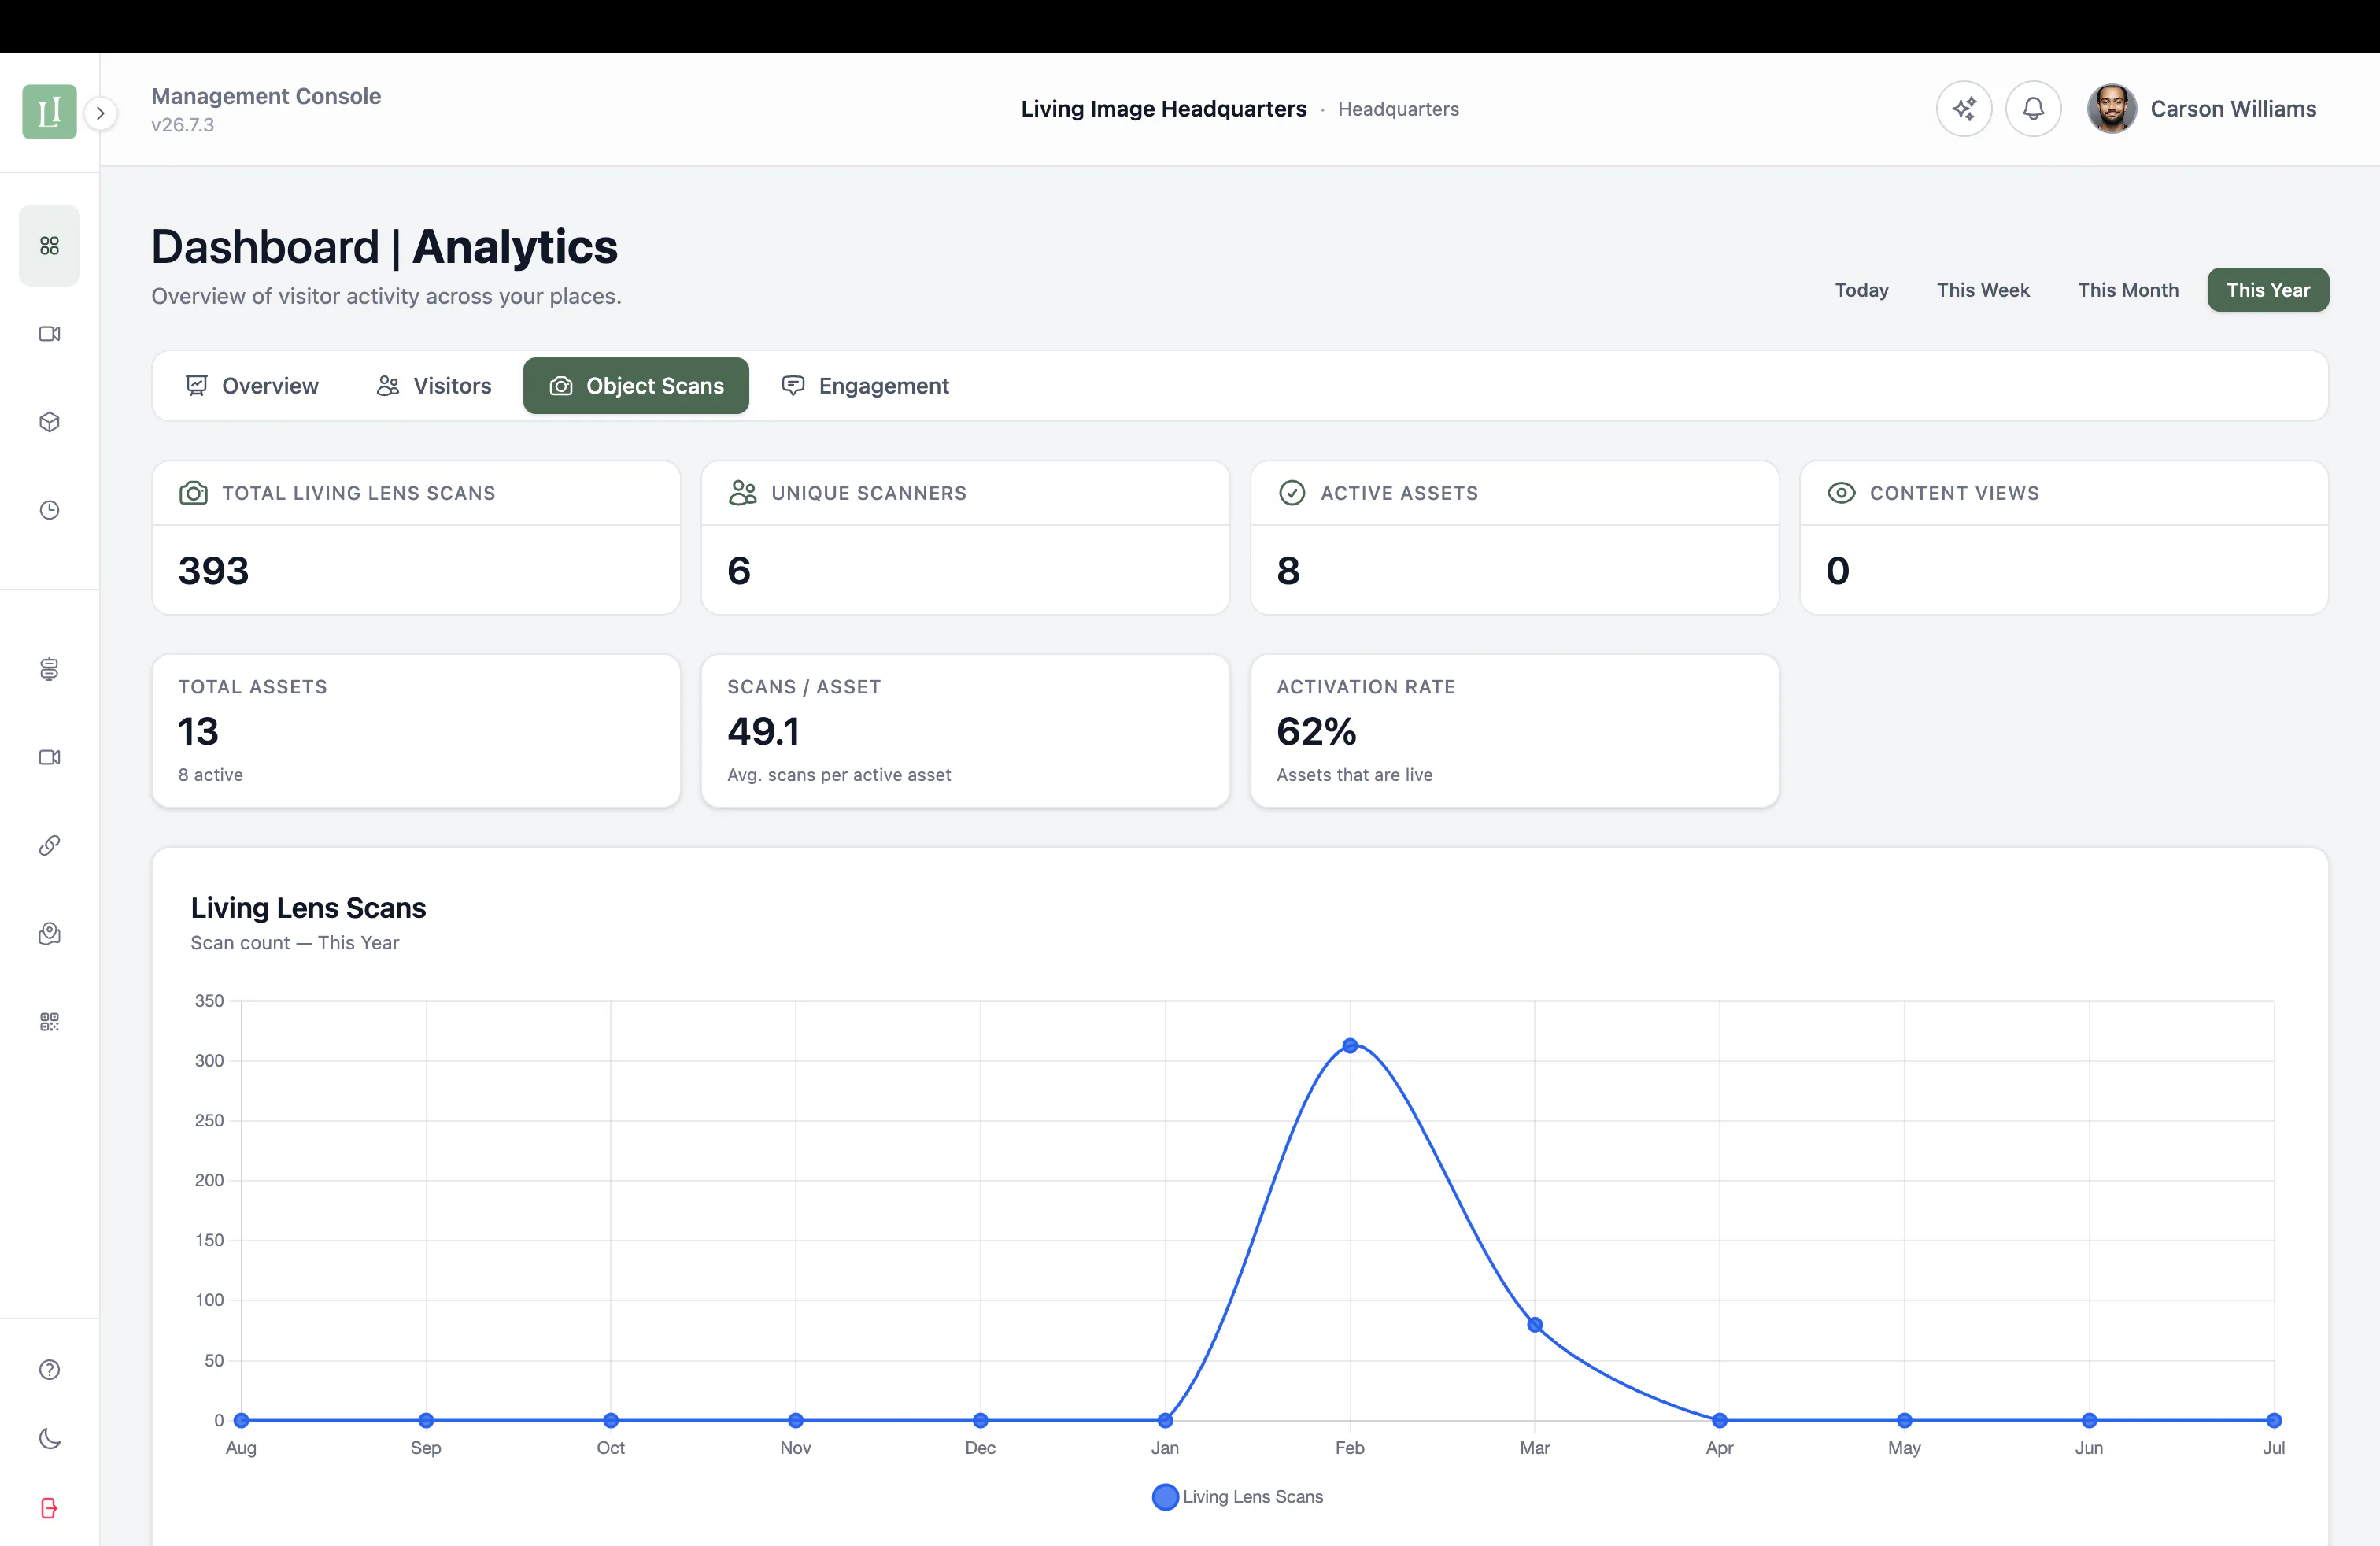Select the Today time range
This screenshot has height=1546, width=2380.
point(1861,290)
